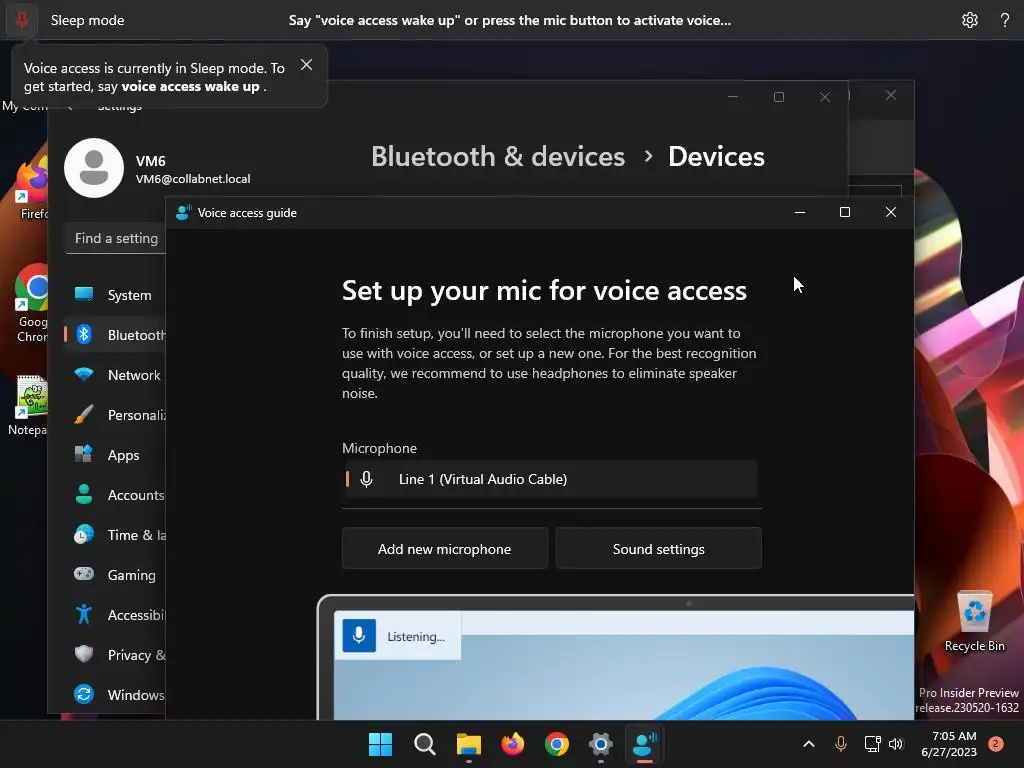Click the Find a setting search box
Viewport: 1024px width, 768px height.
click(x=116, y=238)
